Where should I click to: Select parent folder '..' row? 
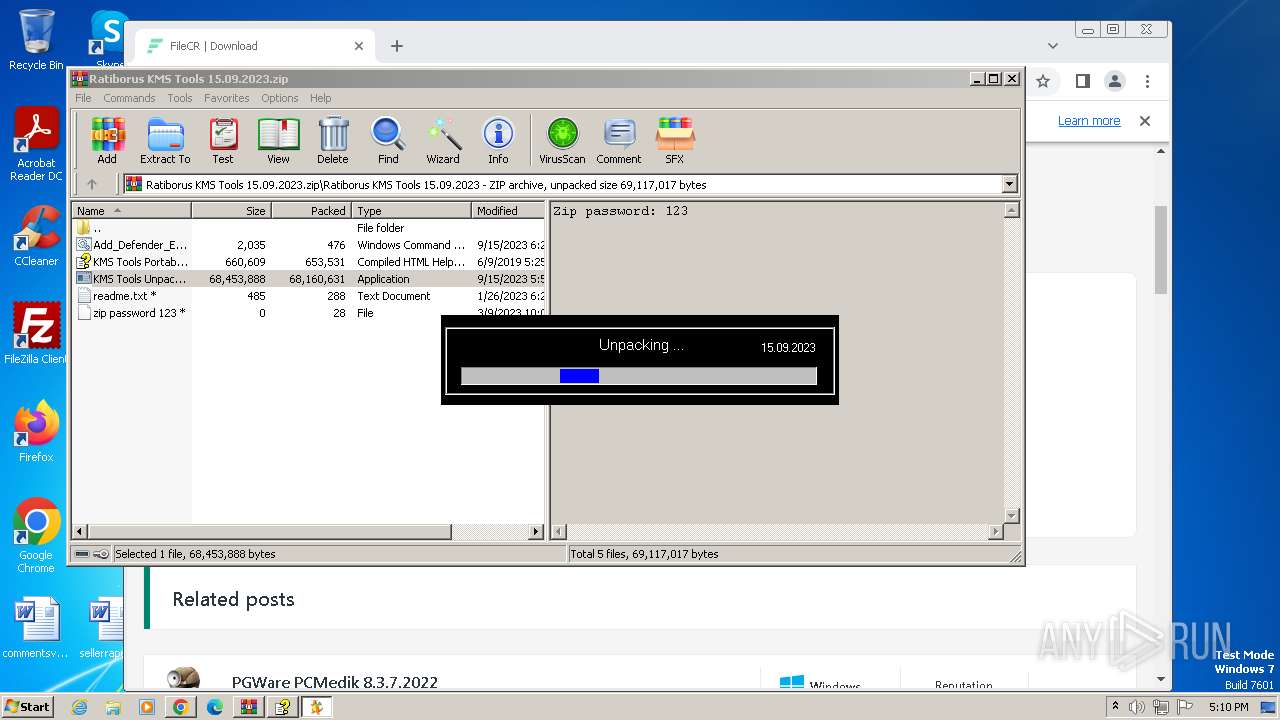(x=308, y=228)
